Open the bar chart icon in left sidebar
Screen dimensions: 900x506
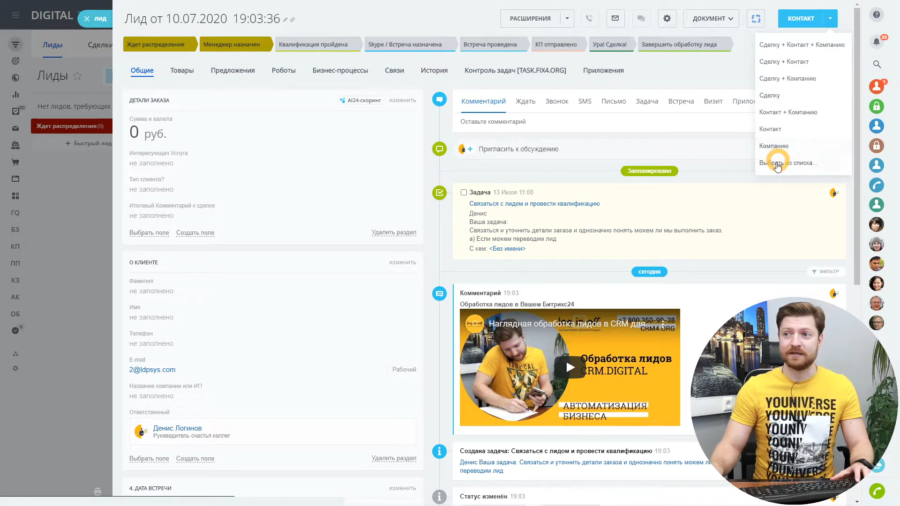click(15, 95)
